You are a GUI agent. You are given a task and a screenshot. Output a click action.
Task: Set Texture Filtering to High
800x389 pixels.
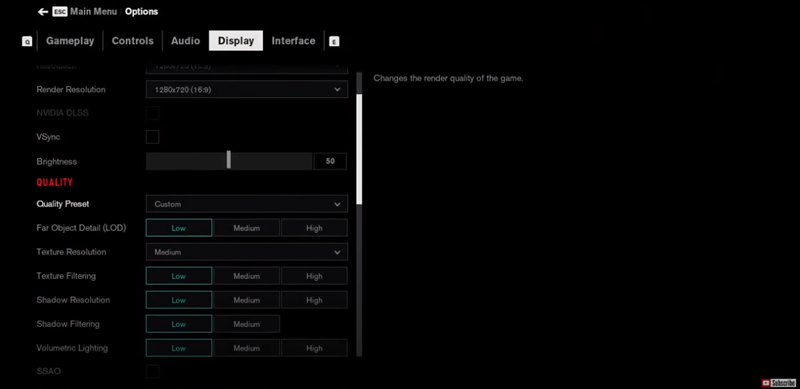point(314,276)
